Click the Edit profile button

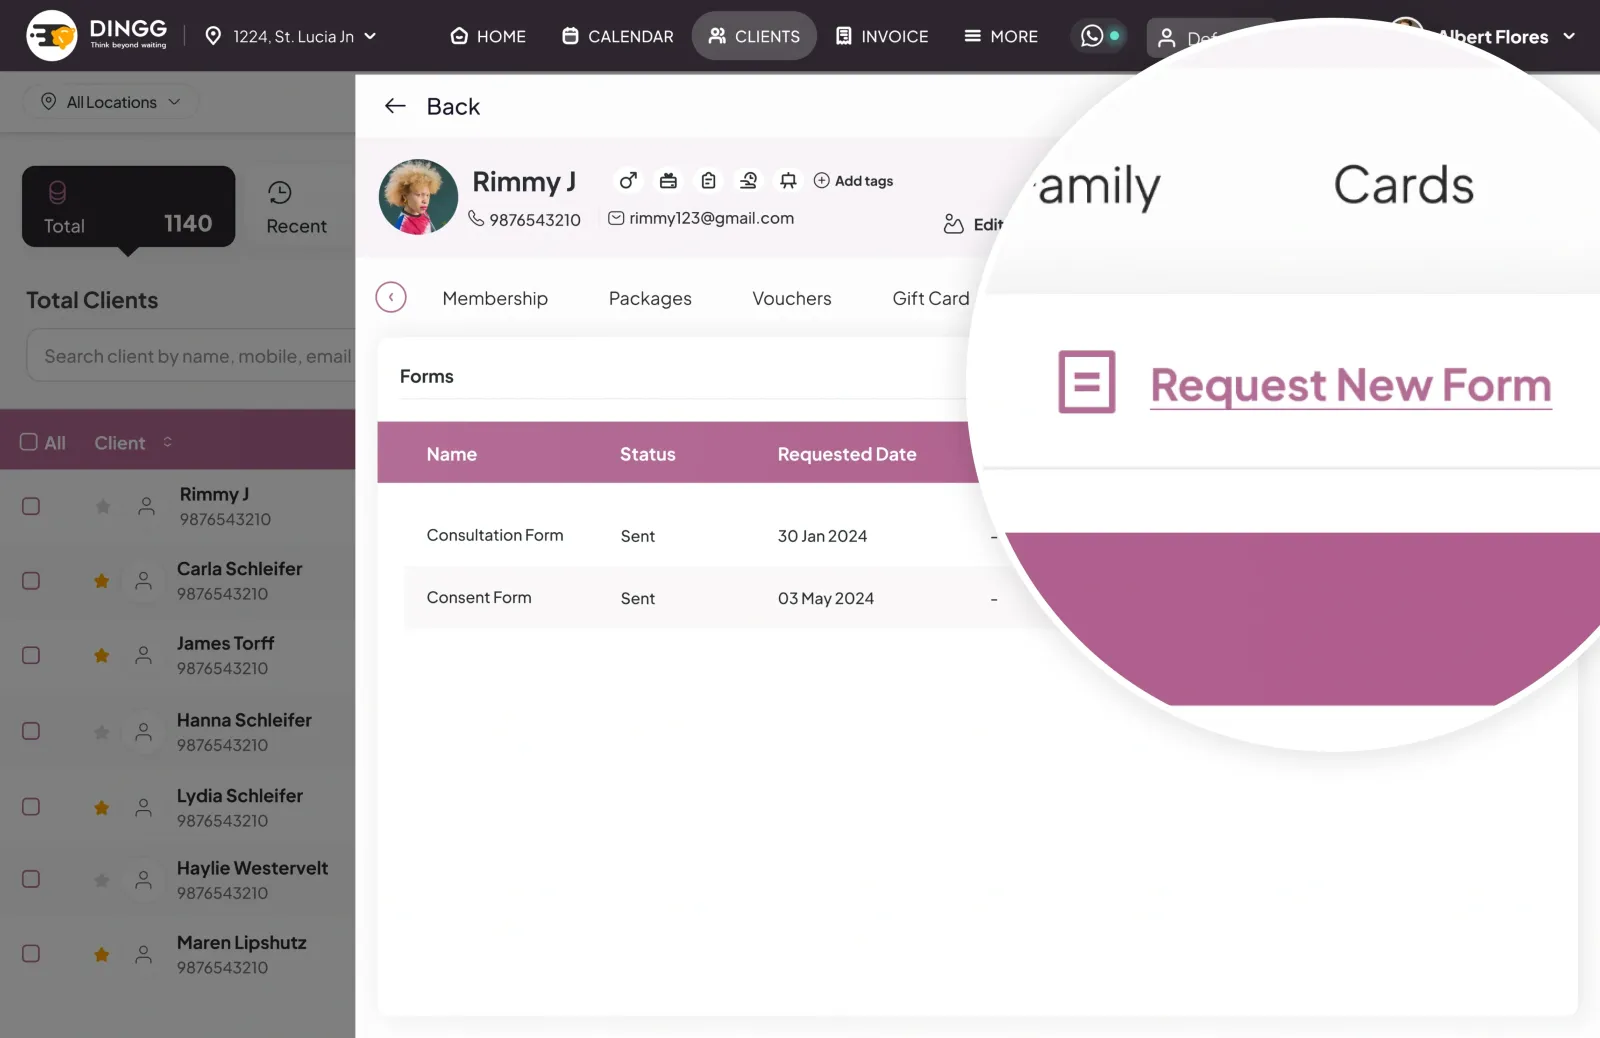pyautogui.click(x=973, y=225)
